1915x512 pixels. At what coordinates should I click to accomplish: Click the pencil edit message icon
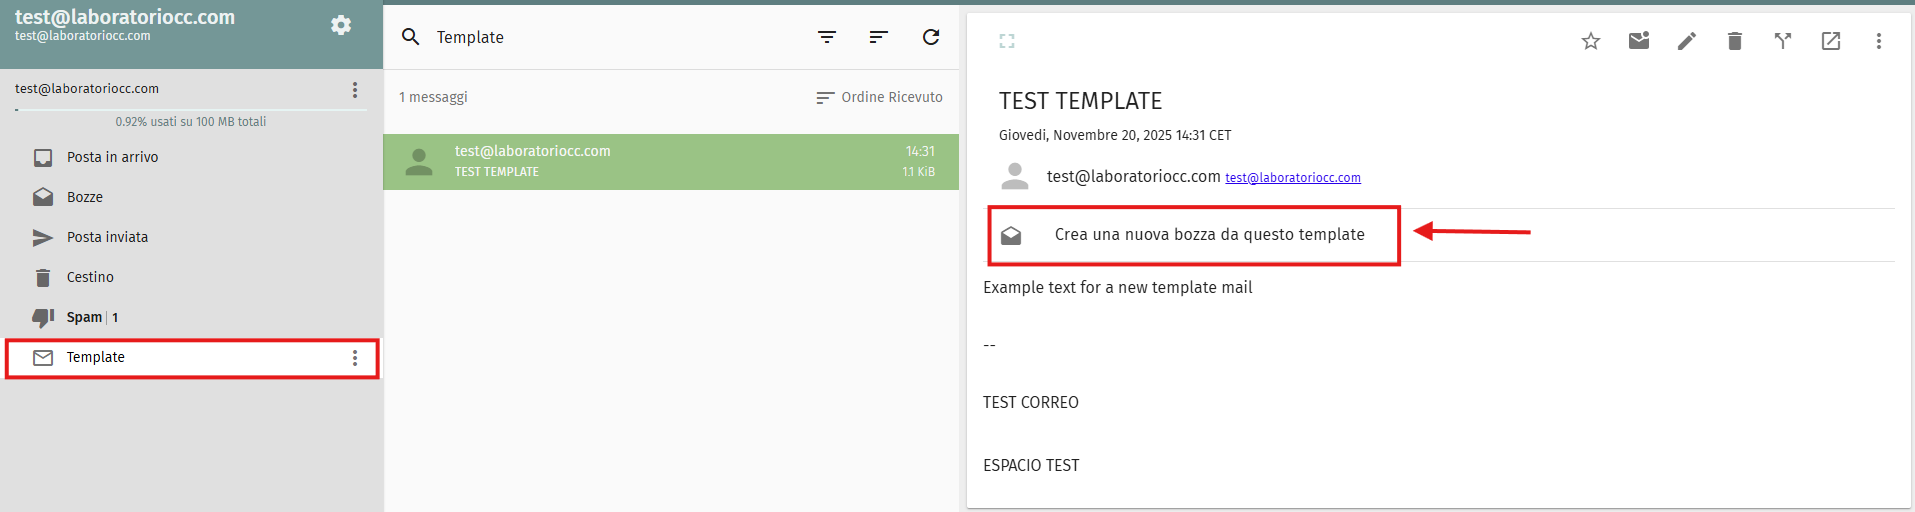(x=1686, y=41)
